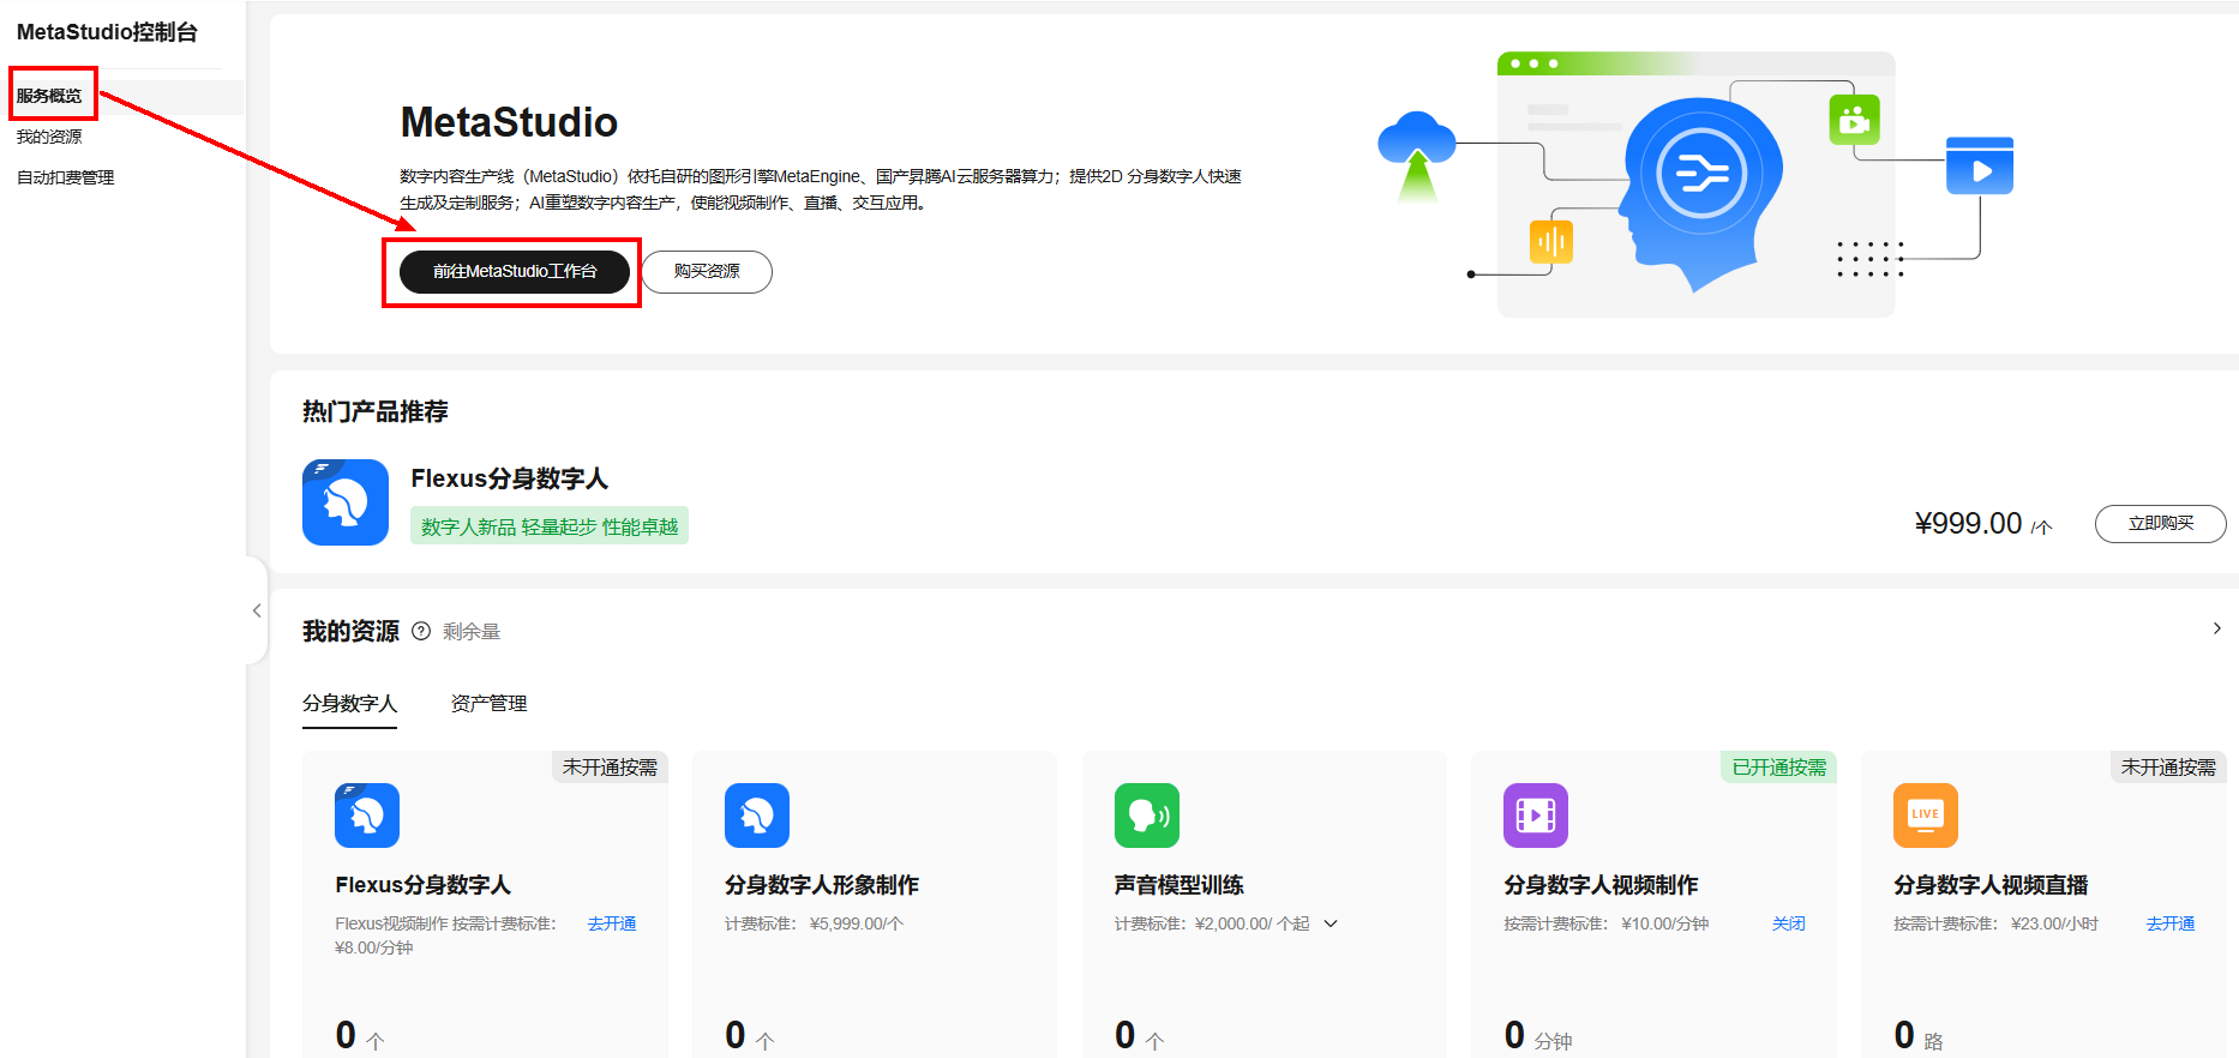Click the 分身数字人视频制作 card title
This screenshot has height=1058, width=2239.
1601,885
